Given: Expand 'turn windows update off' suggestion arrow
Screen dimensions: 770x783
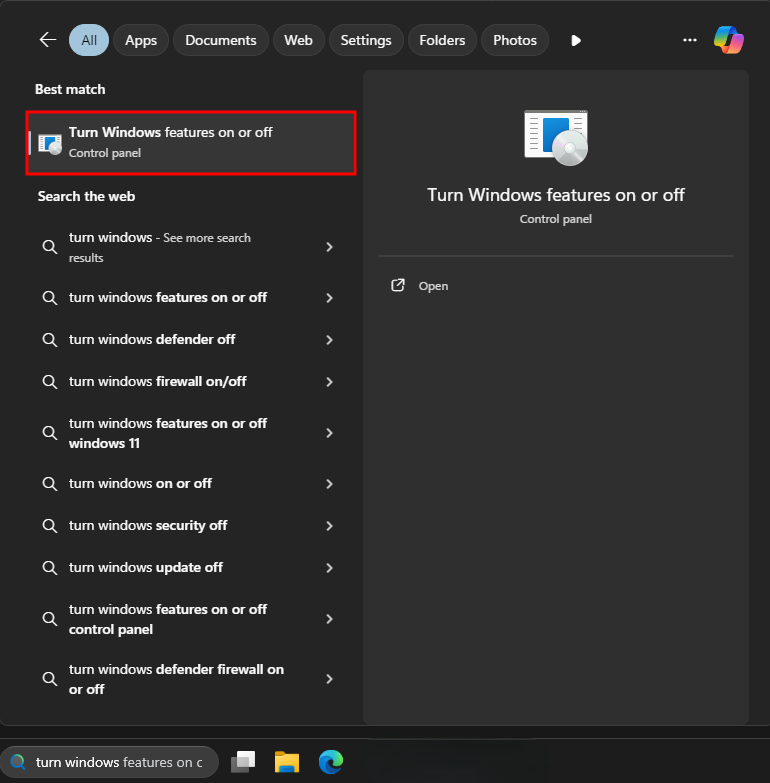Looking at the screenshot, I should tap(329, 568).
